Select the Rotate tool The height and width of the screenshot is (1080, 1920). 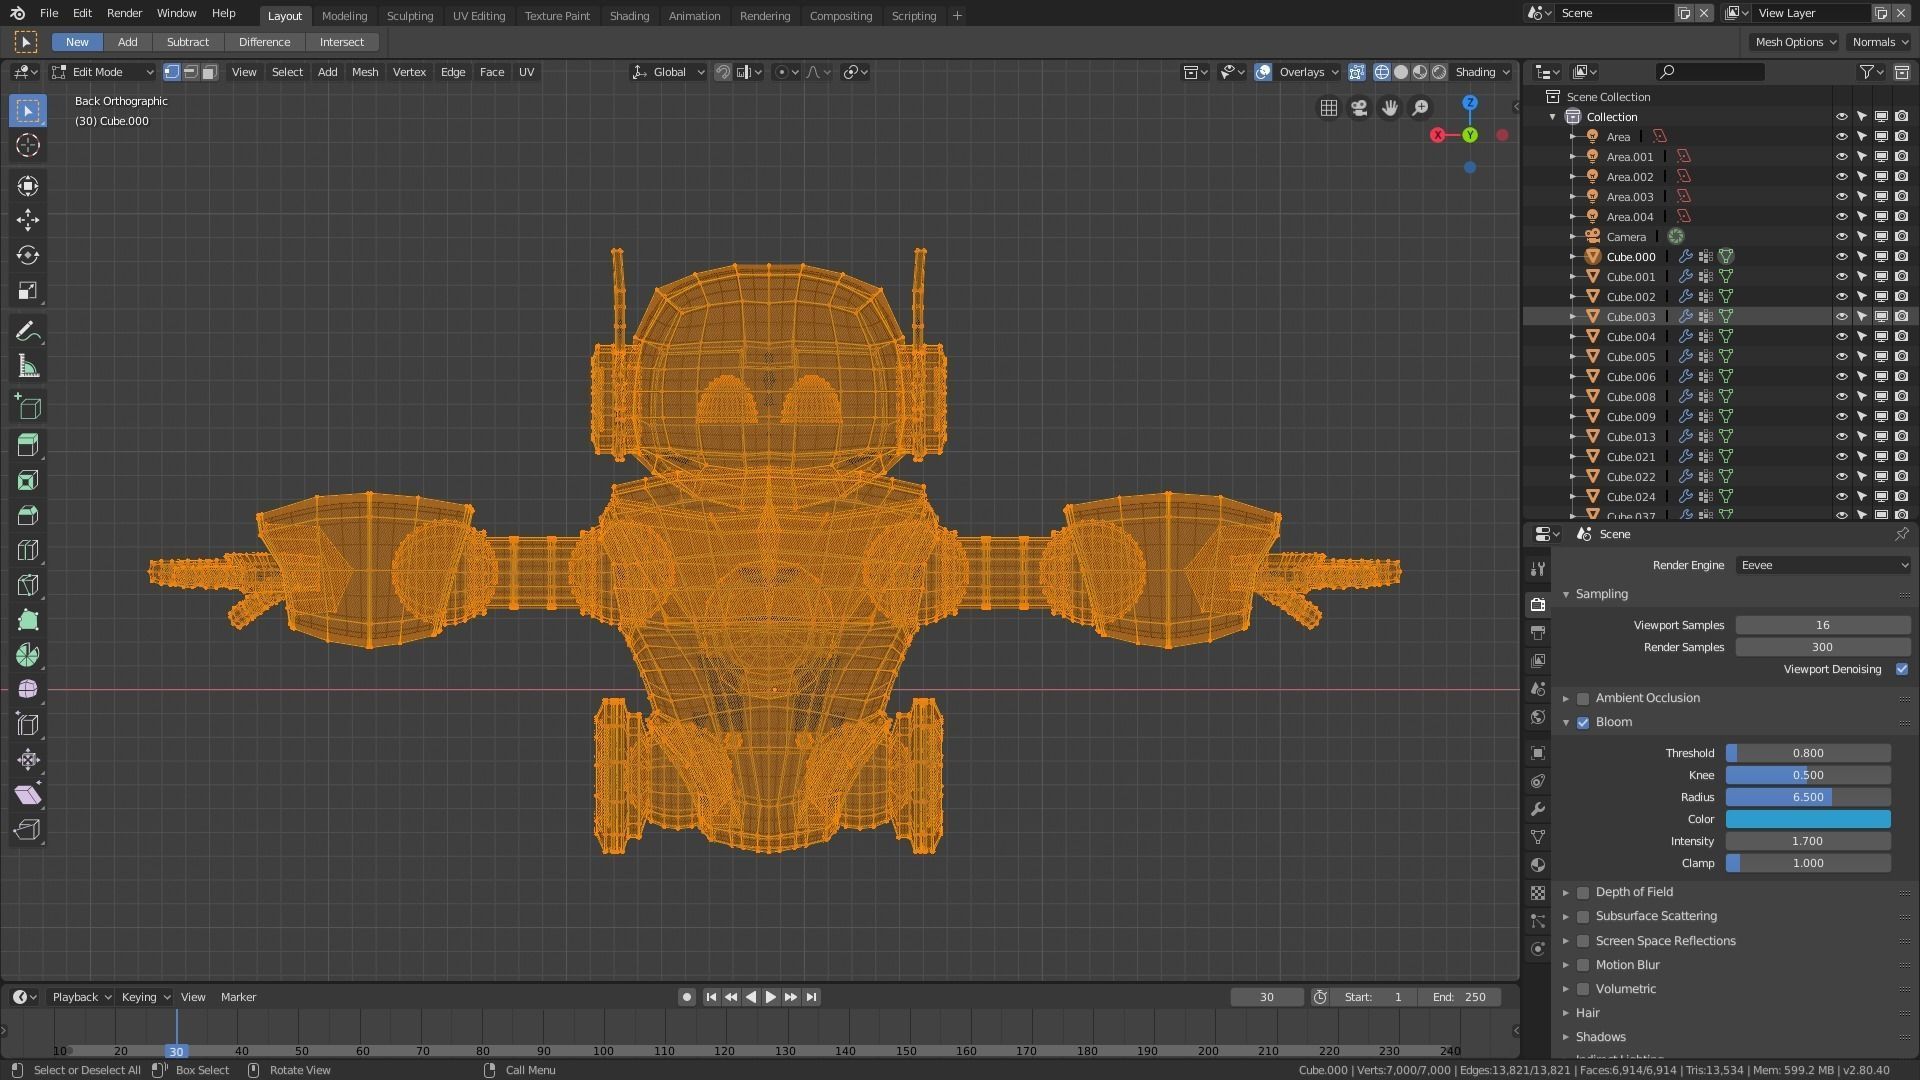pyautogui.click(x=28, y=255)
